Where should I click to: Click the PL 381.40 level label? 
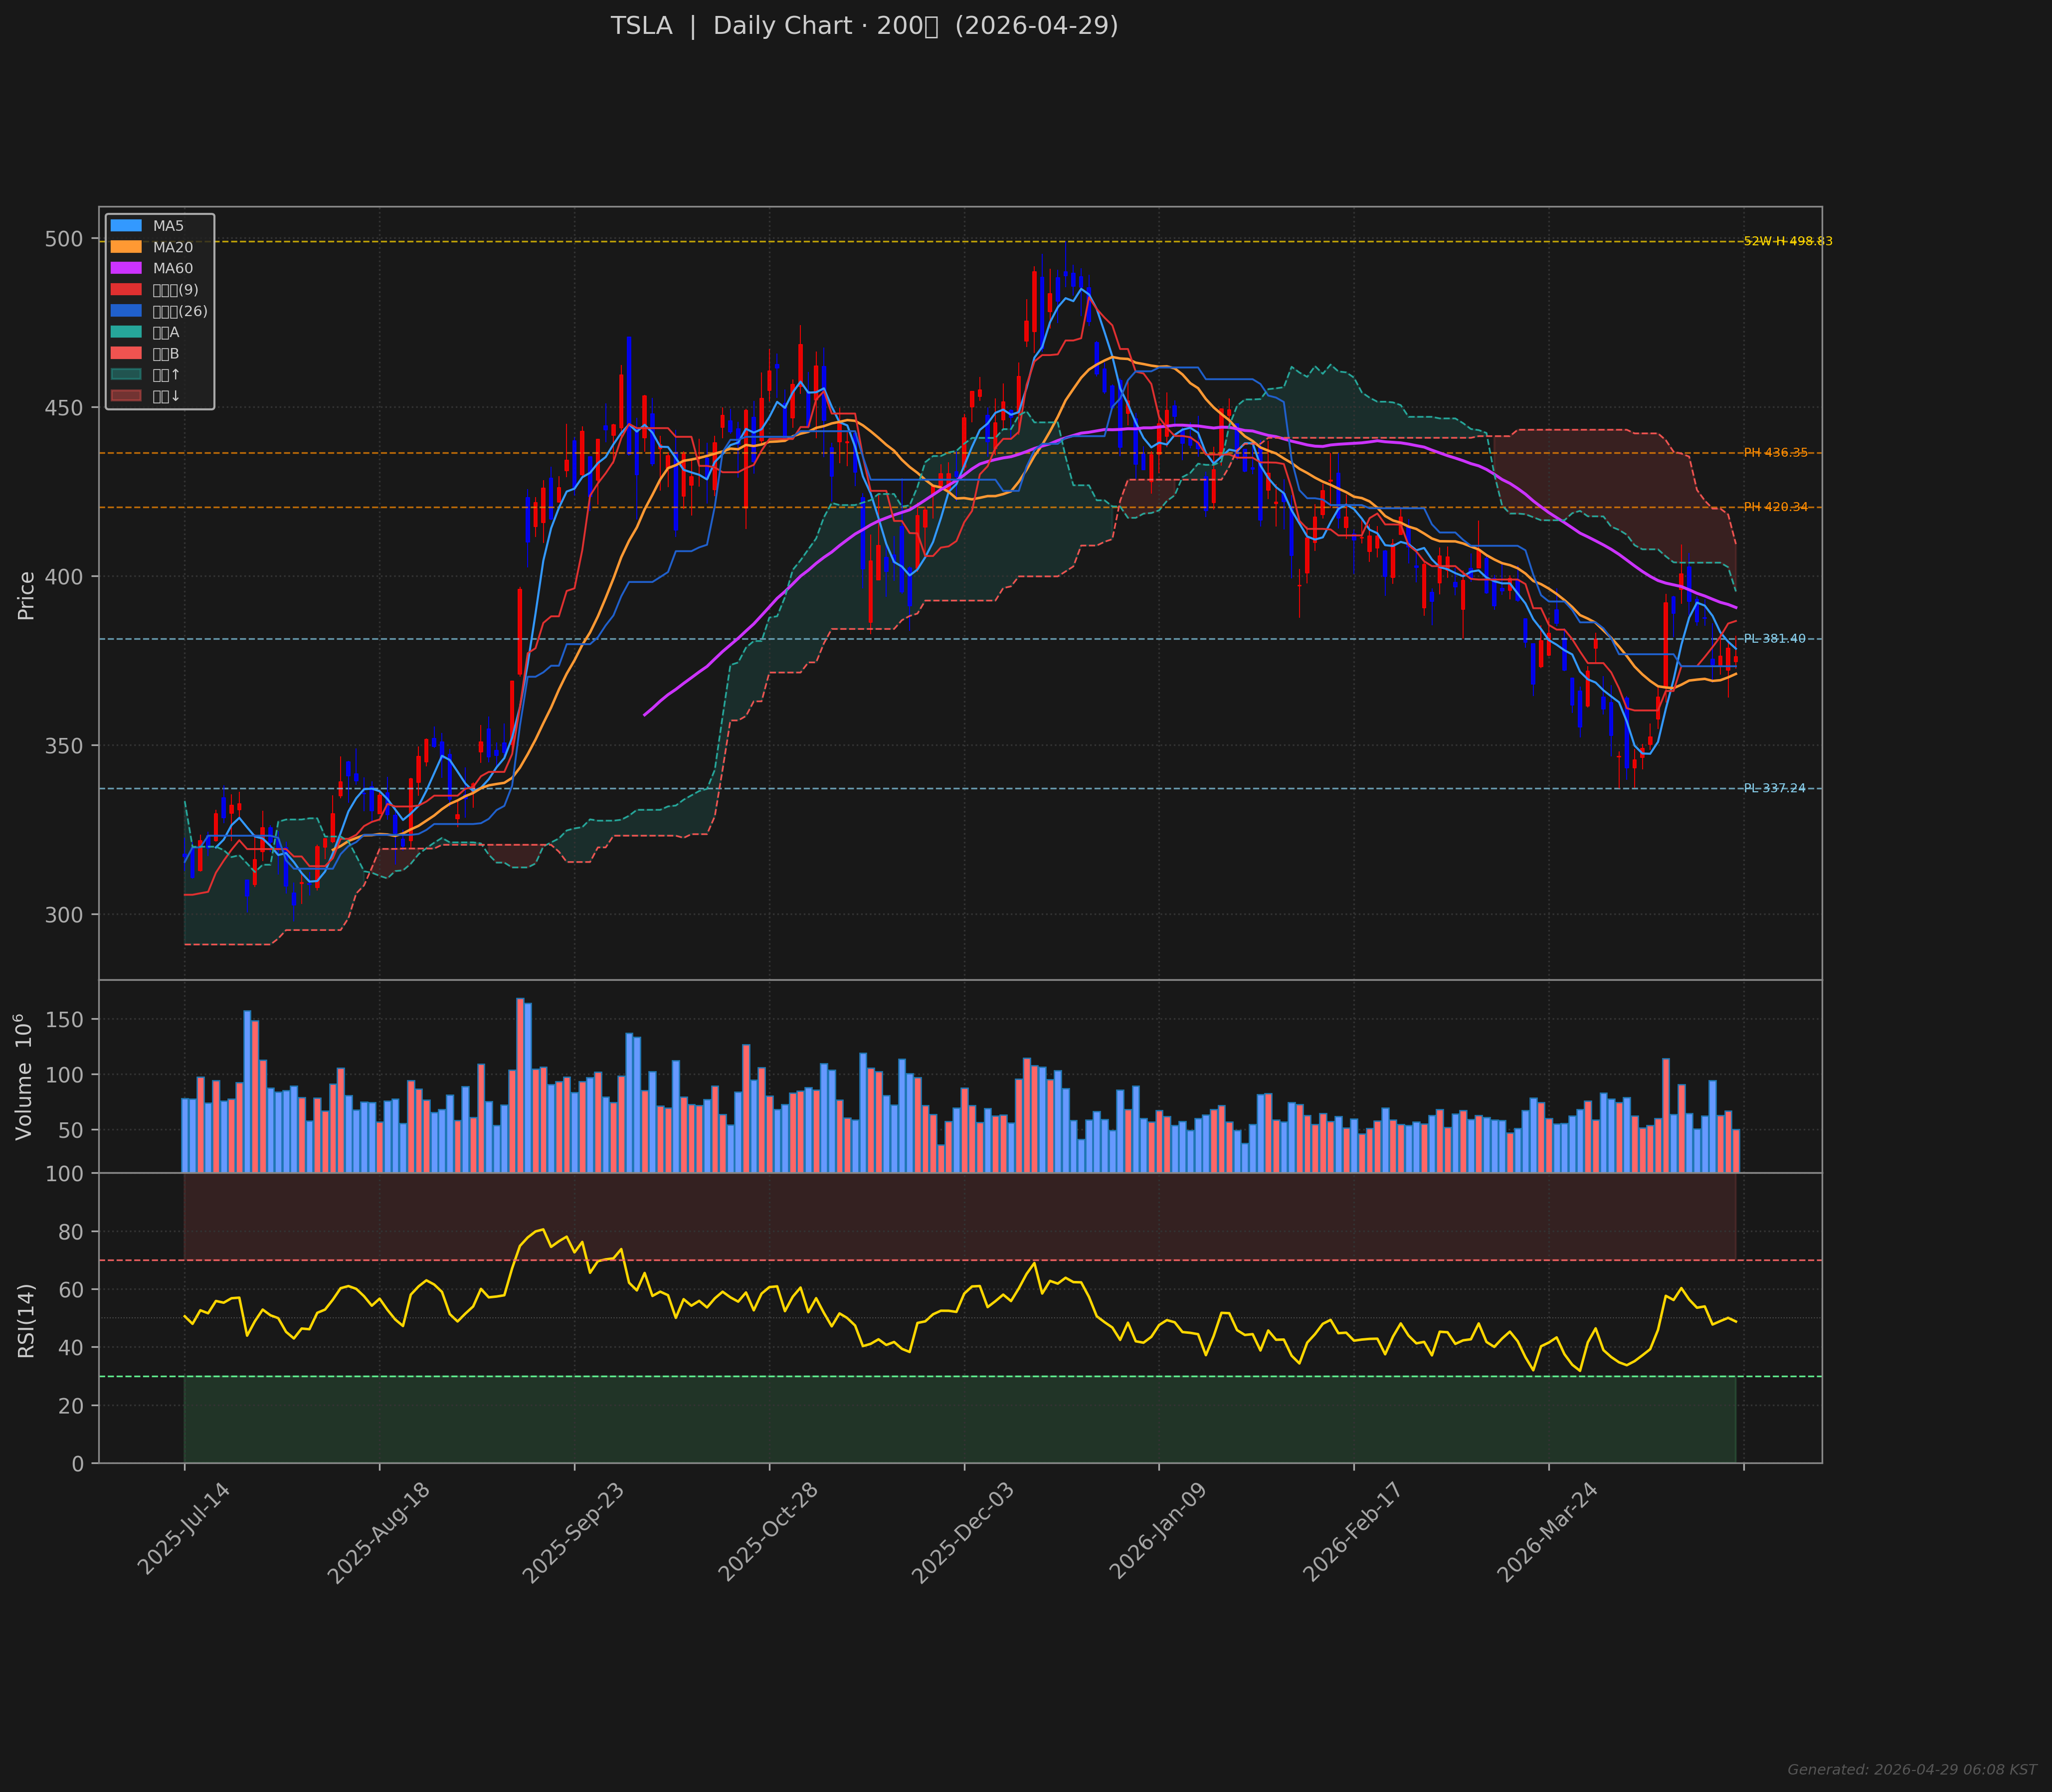pyautogui.click(x=1774, y=639)
